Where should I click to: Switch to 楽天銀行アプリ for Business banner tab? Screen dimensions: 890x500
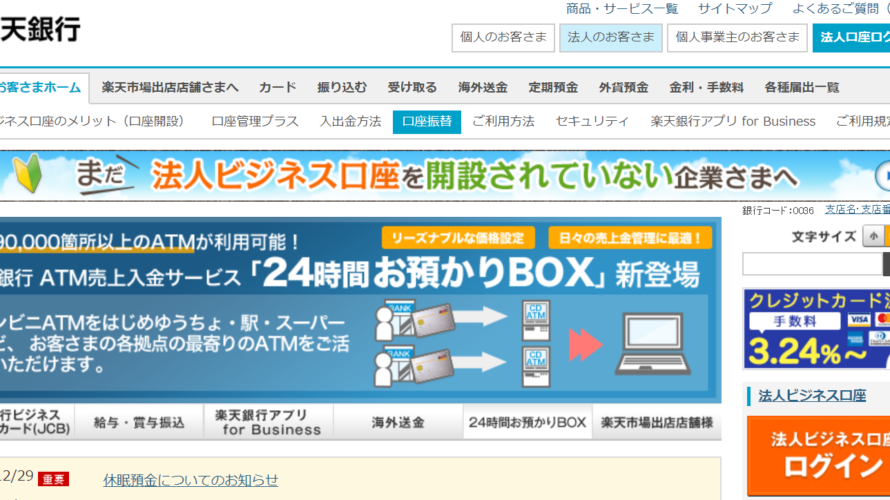[269, 422]
